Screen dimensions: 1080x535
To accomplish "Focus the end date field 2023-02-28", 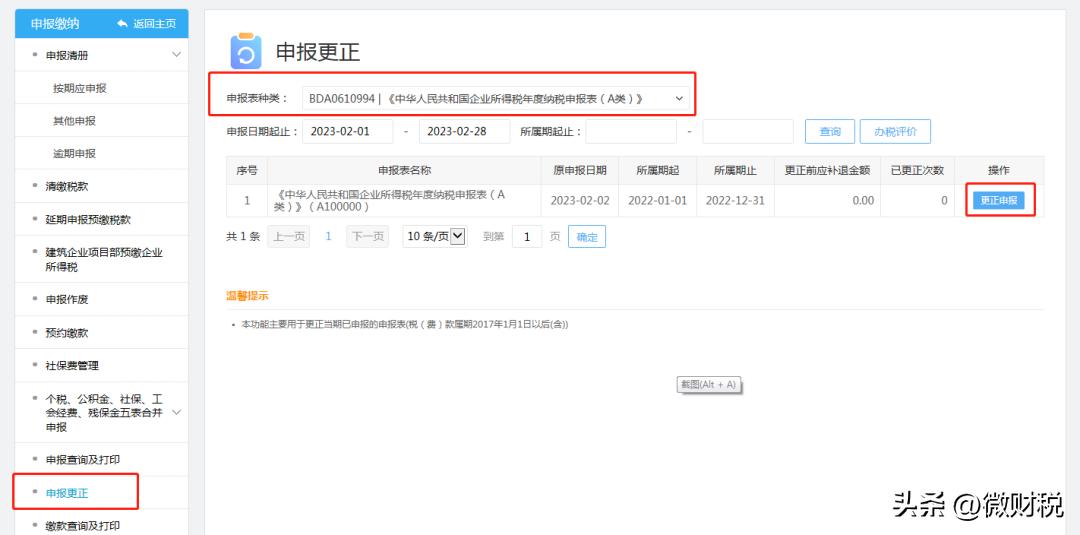I will [464, 132].
